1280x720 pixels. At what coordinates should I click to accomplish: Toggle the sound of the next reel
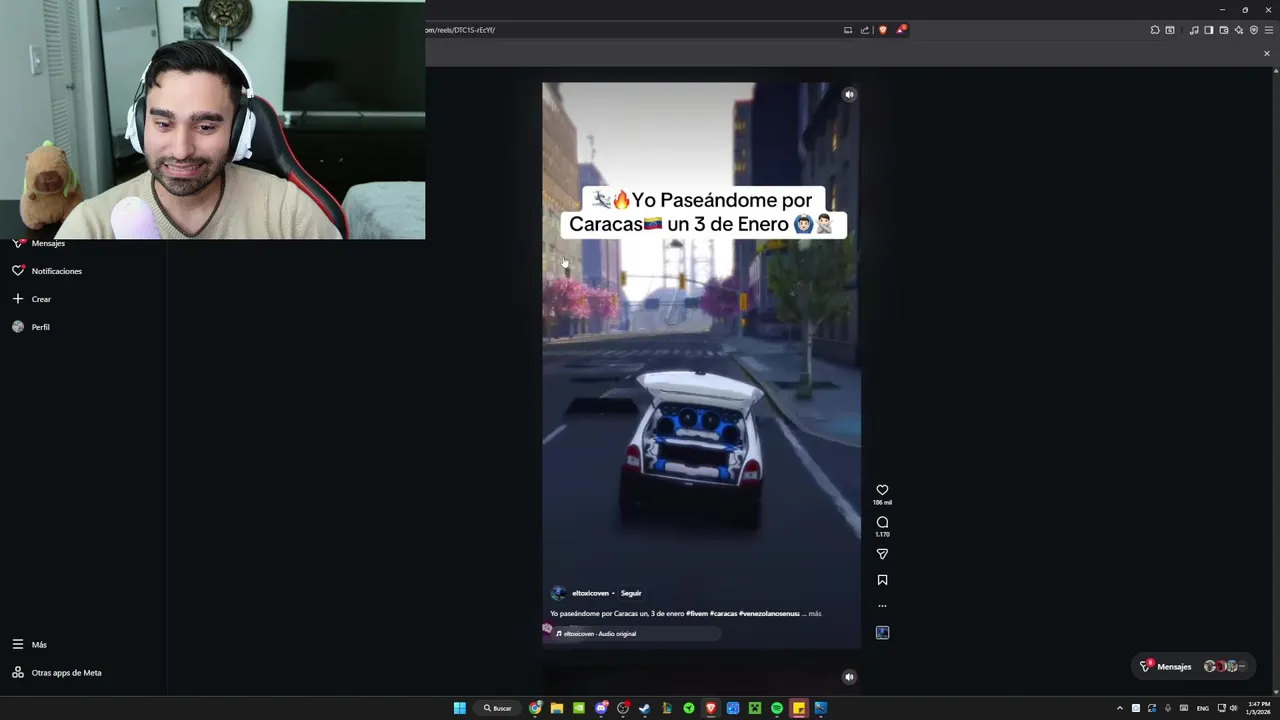pyautogui.click(x=849, y=677)
